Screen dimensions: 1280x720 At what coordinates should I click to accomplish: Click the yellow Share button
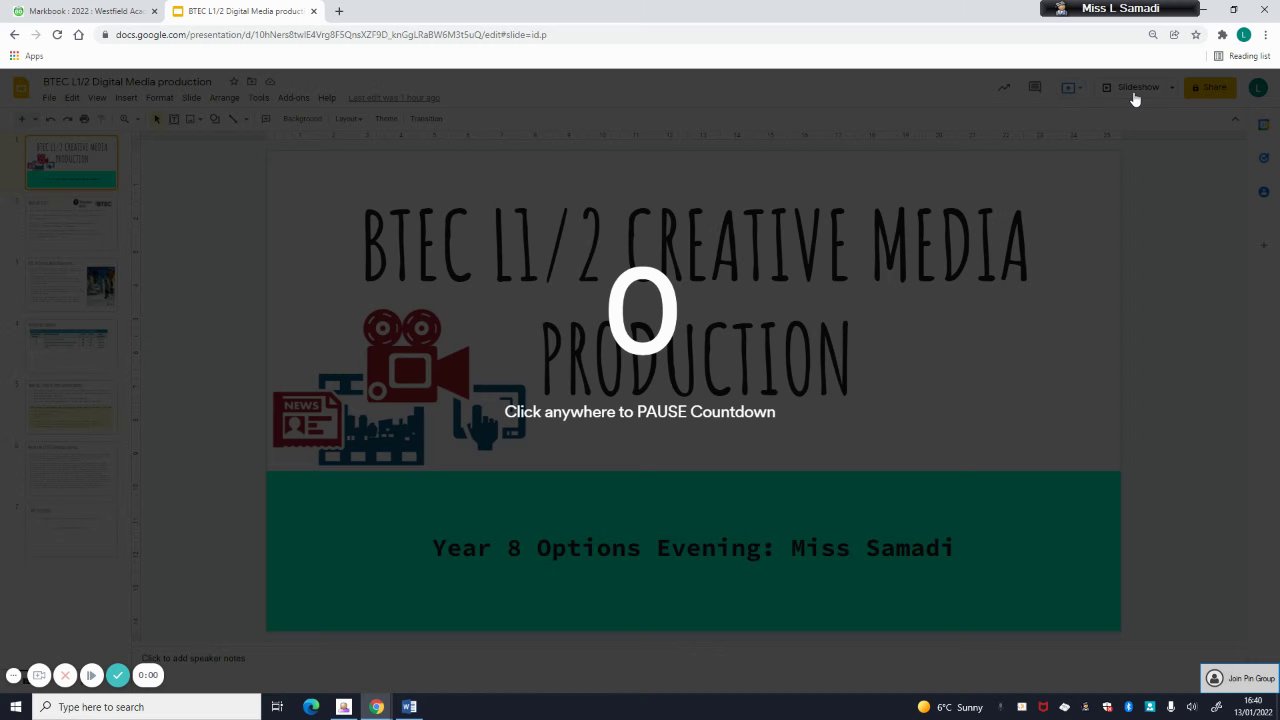click(x=1210, y=87)
